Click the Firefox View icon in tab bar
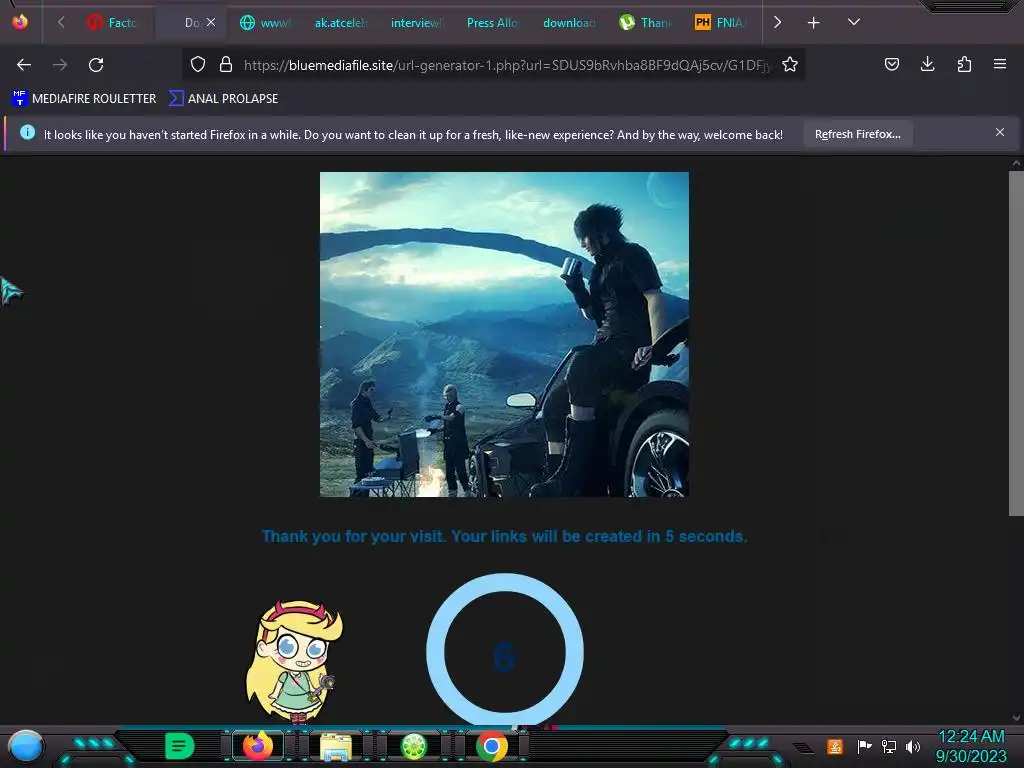This screenshot has height=768, width=1024. (x=20, y=22)
